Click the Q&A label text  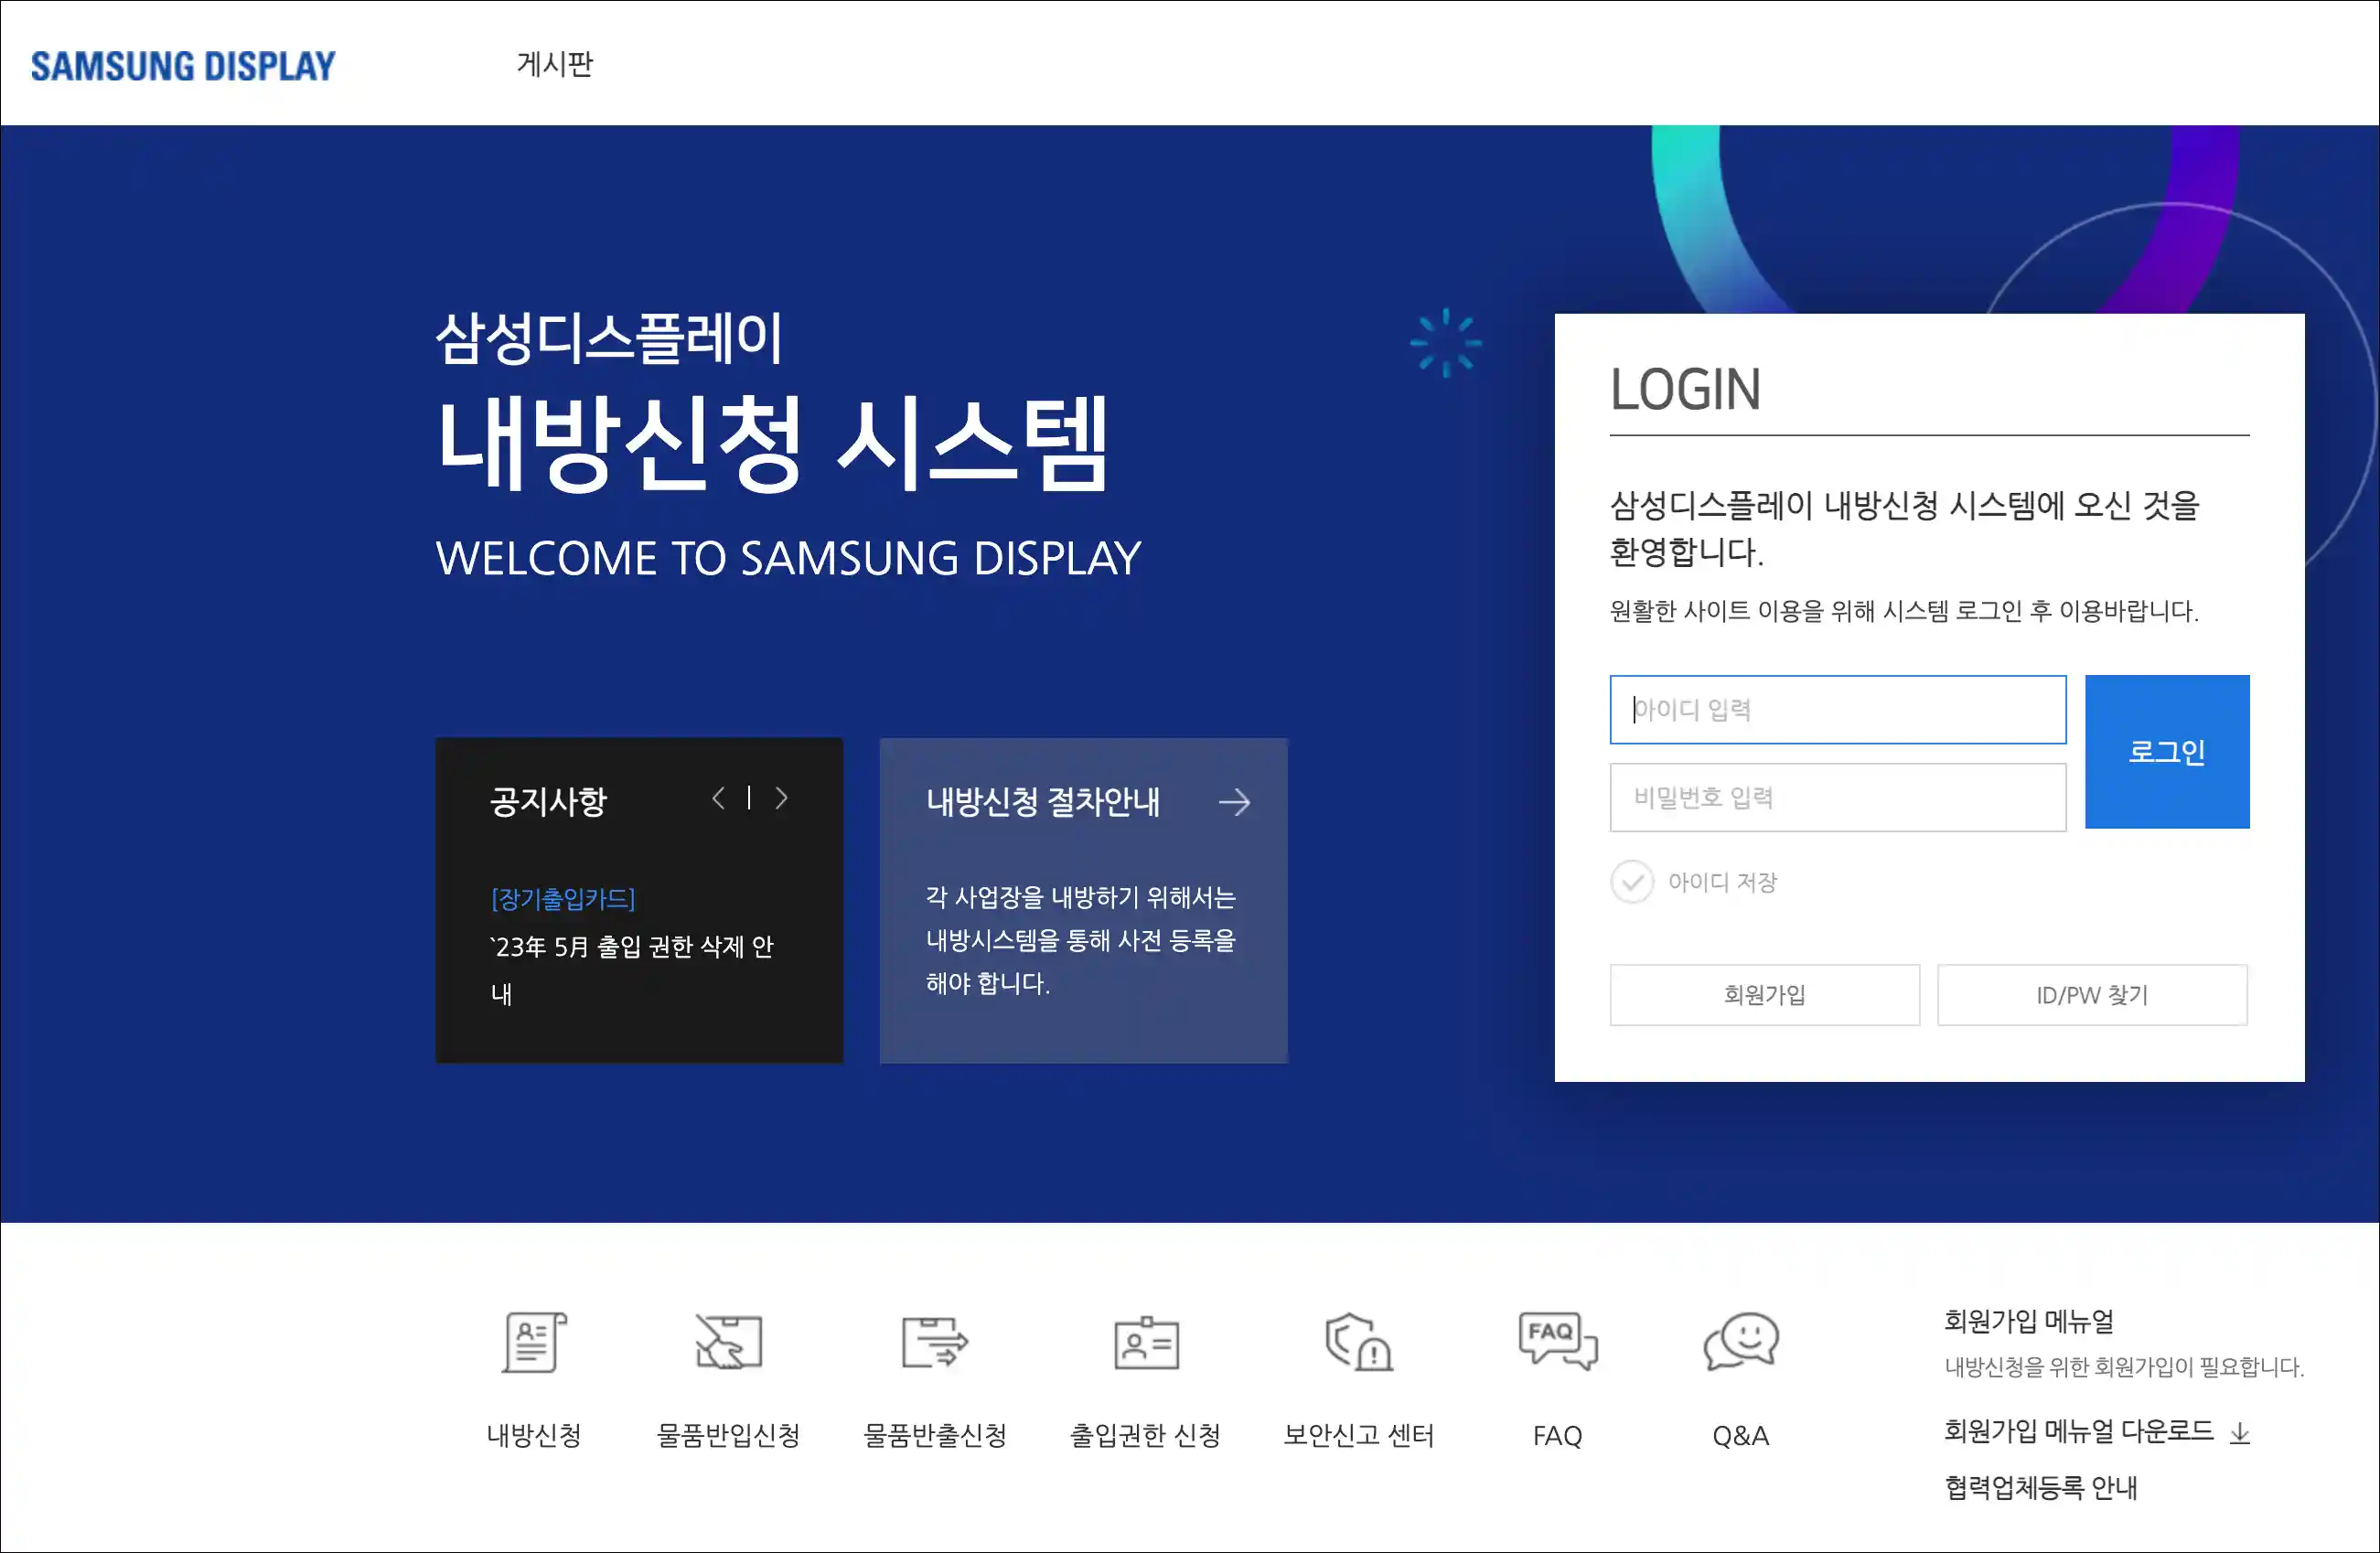click(x=1740, y=1436)
